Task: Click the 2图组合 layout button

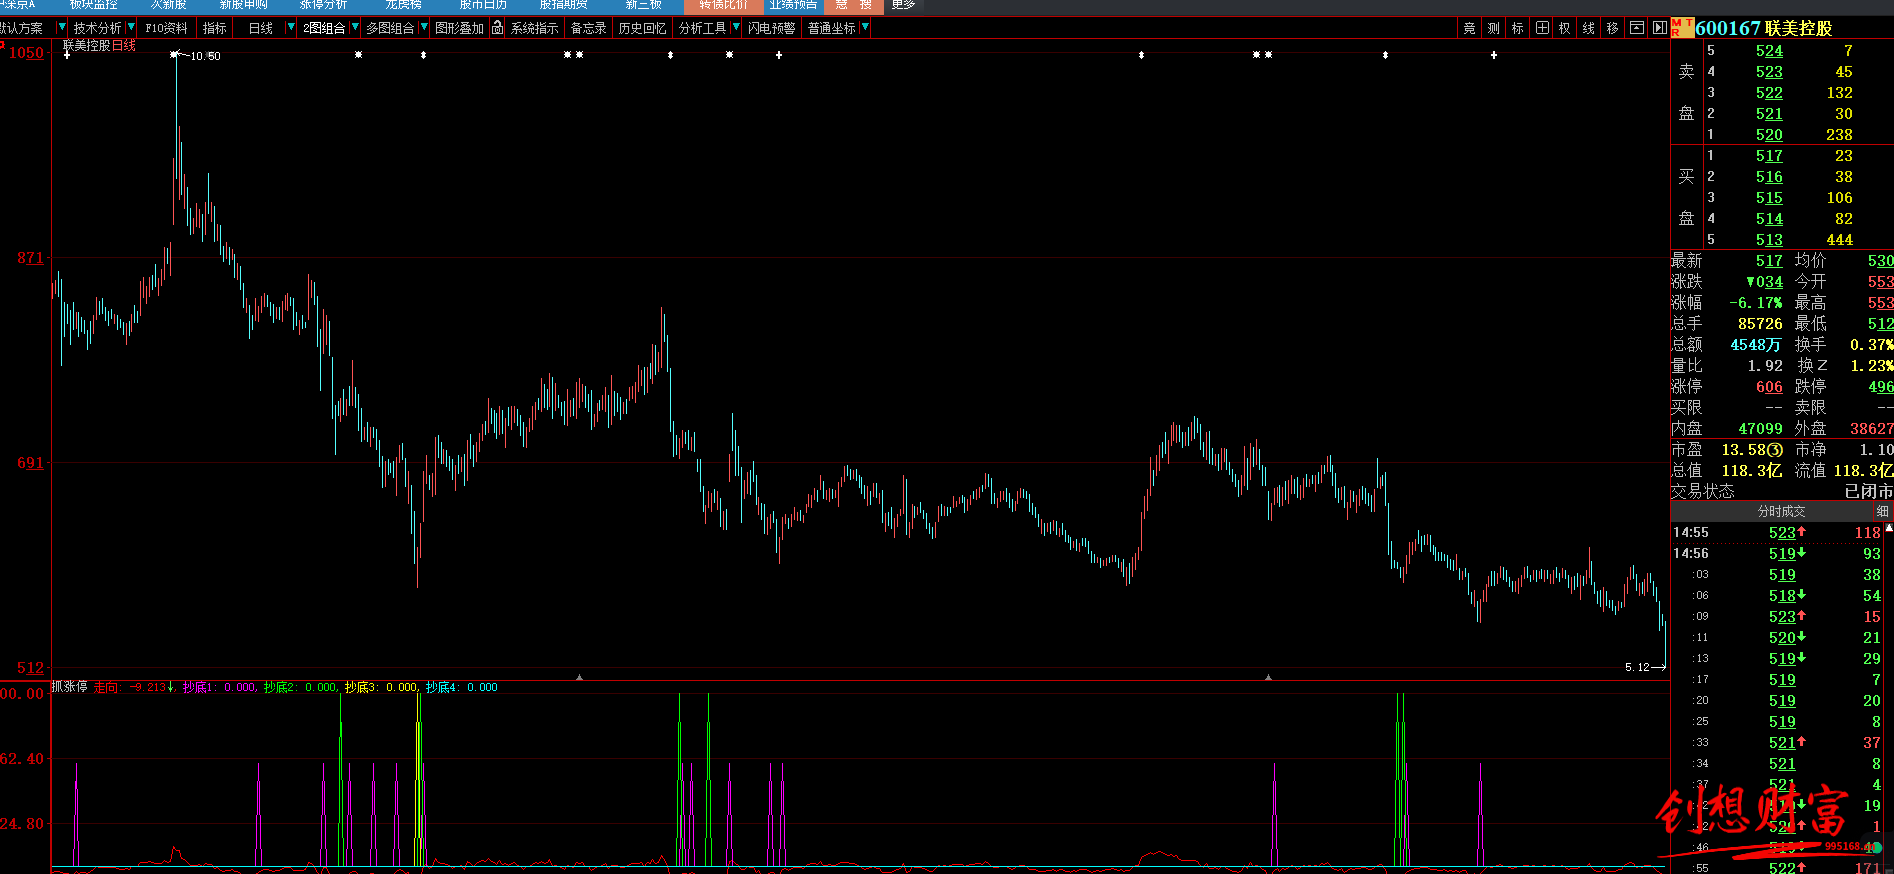Action: coord(324,28)
